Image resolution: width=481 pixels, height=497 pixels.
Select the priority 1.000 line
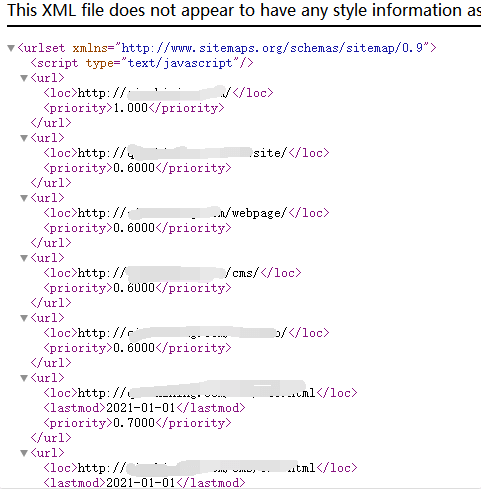point(134,108)
